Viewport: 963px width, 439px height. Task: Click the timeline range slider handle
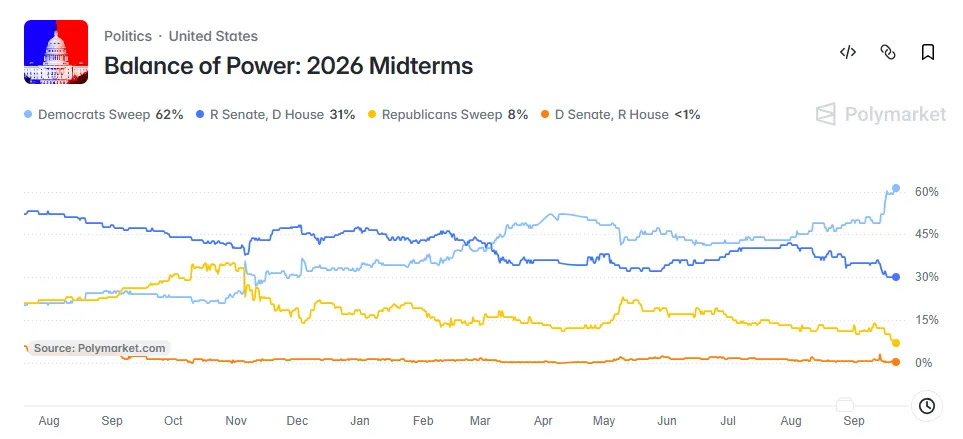click(845, 405)
